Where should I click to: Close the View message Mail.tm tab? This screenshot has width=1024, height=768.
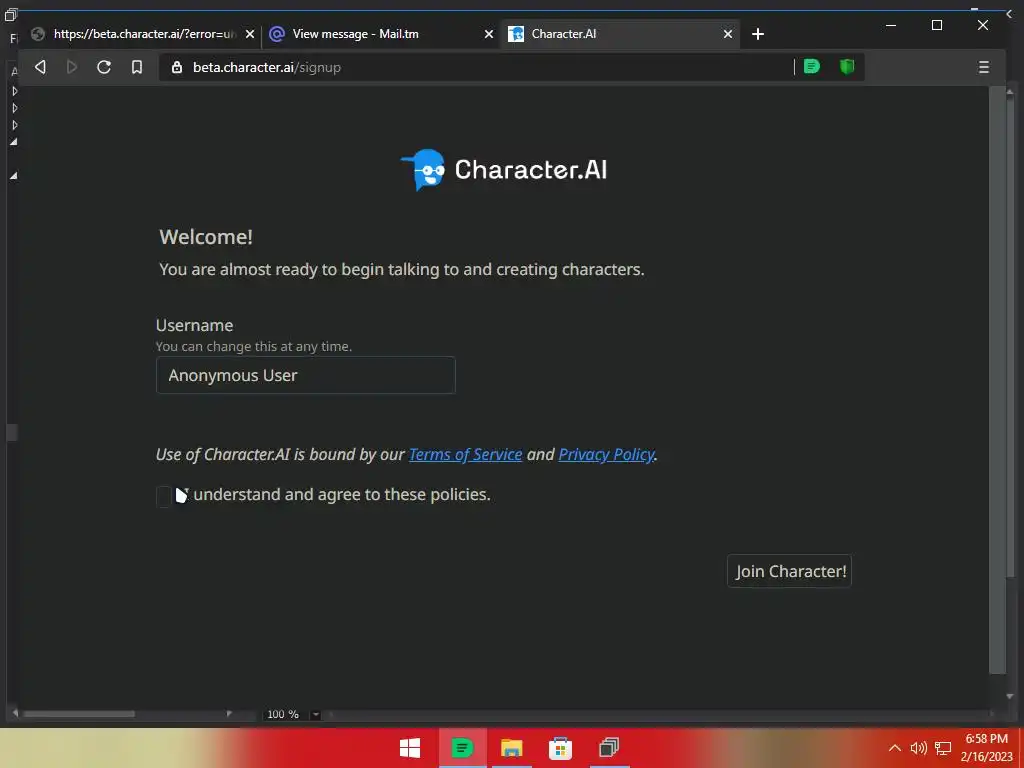pyautogui.click(x=488, y=34)
